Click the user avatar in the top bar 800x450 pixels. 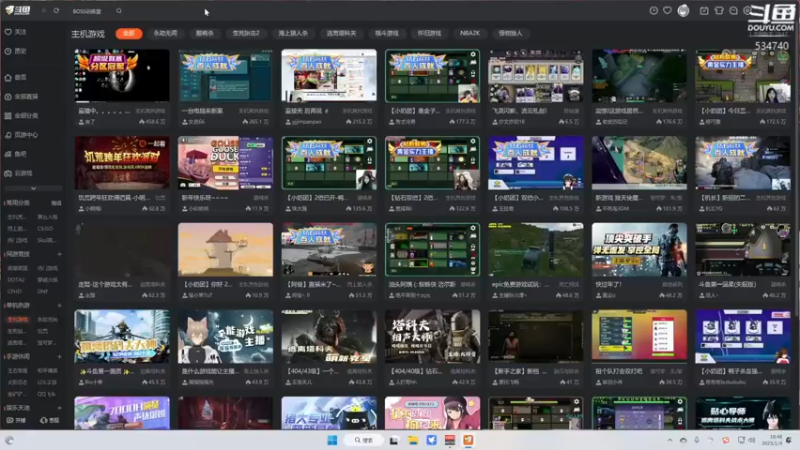pyautogui.click(x=683, y=11)
